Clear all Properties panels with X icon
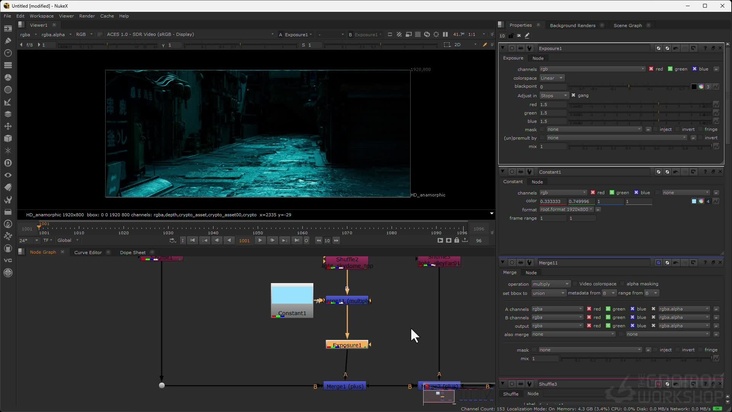Viewport: 732px width, 412px height. point(519,35)
